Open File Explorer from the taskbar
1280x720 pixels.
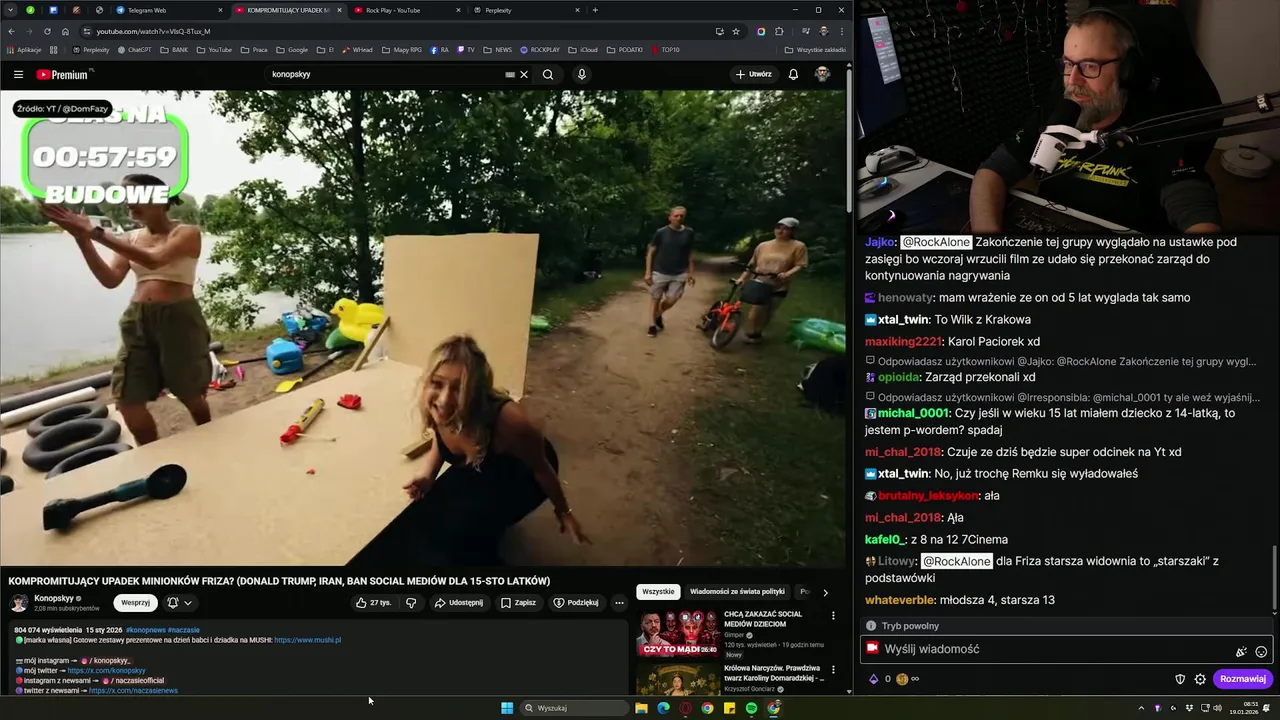[641, 708]
